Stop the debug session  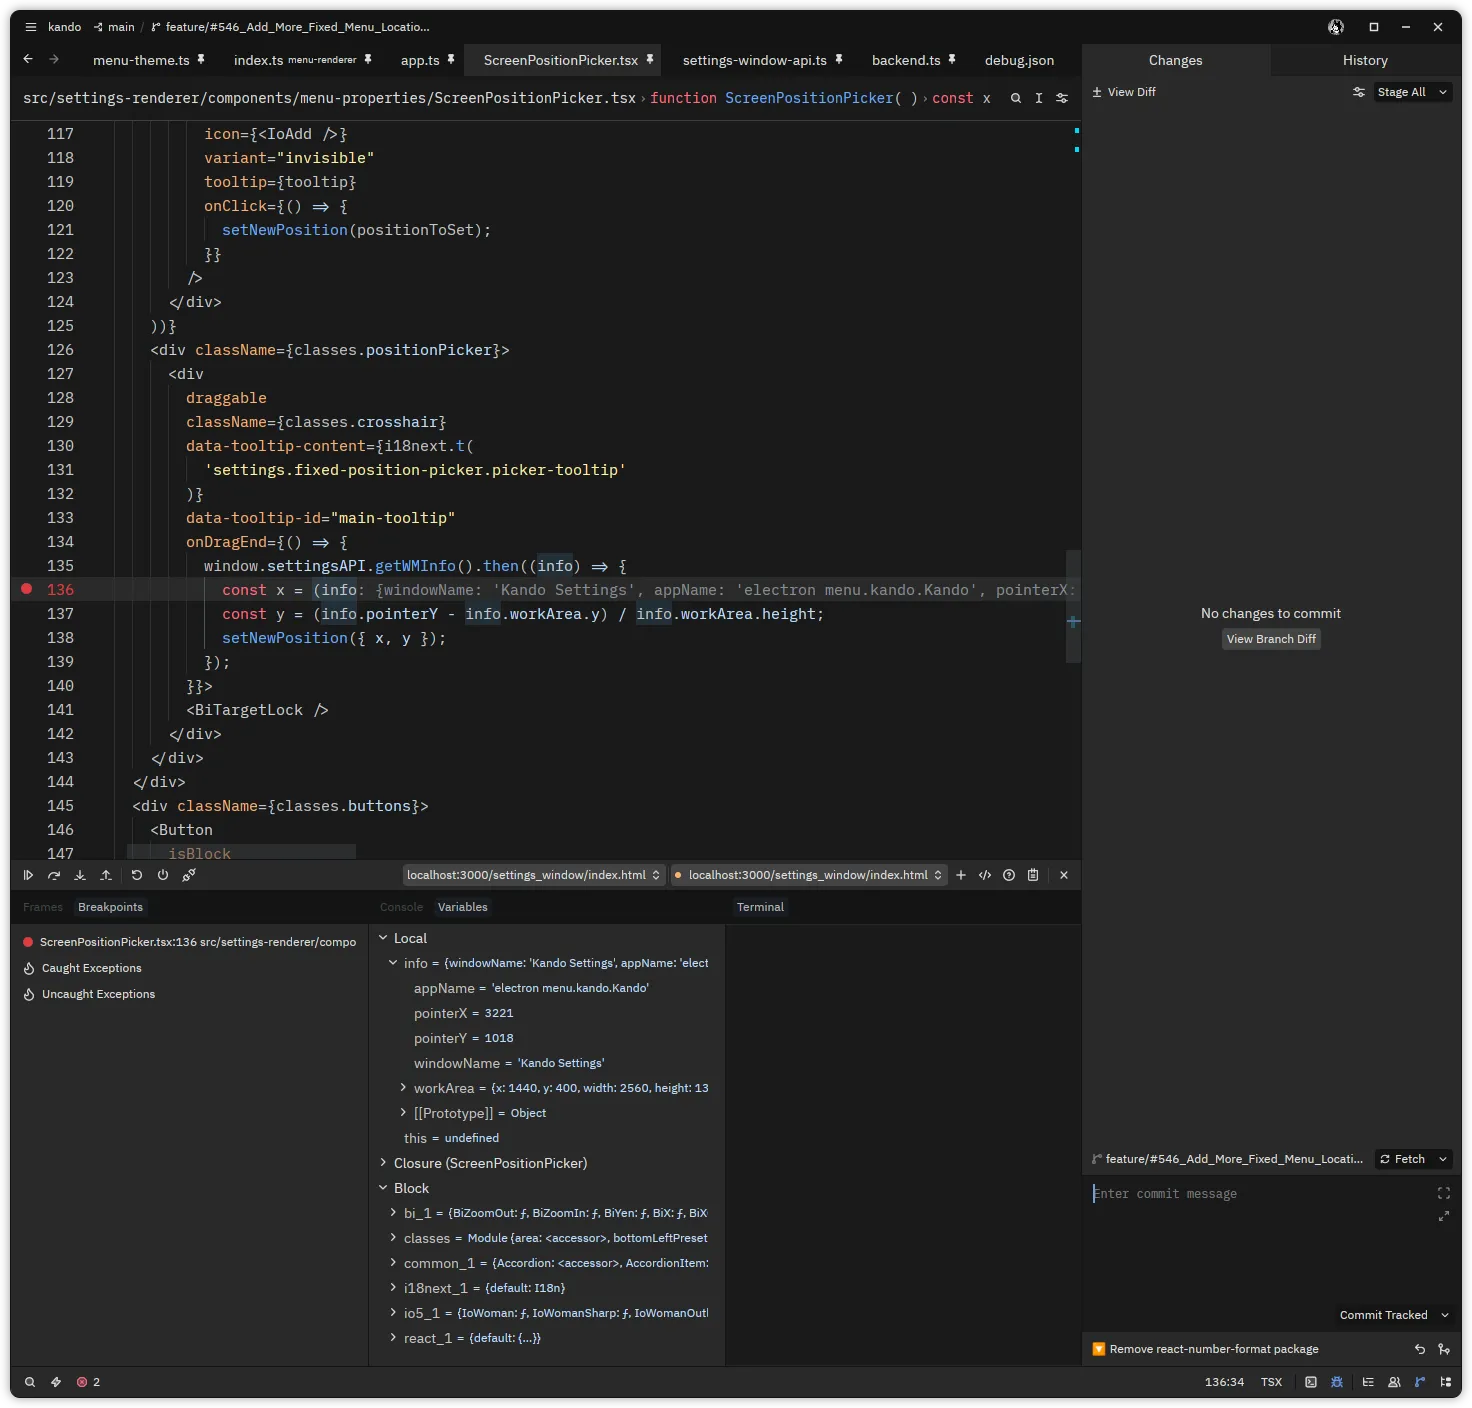[x=163, y=875]
